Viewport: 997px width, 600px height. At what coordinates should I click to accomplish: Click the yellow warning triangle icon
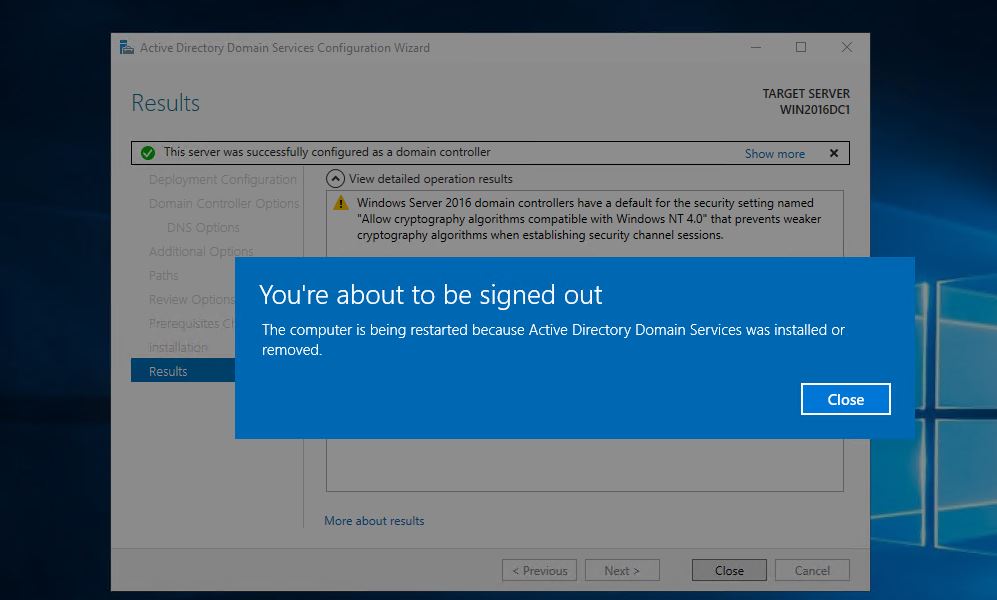(x=341, y=203)
